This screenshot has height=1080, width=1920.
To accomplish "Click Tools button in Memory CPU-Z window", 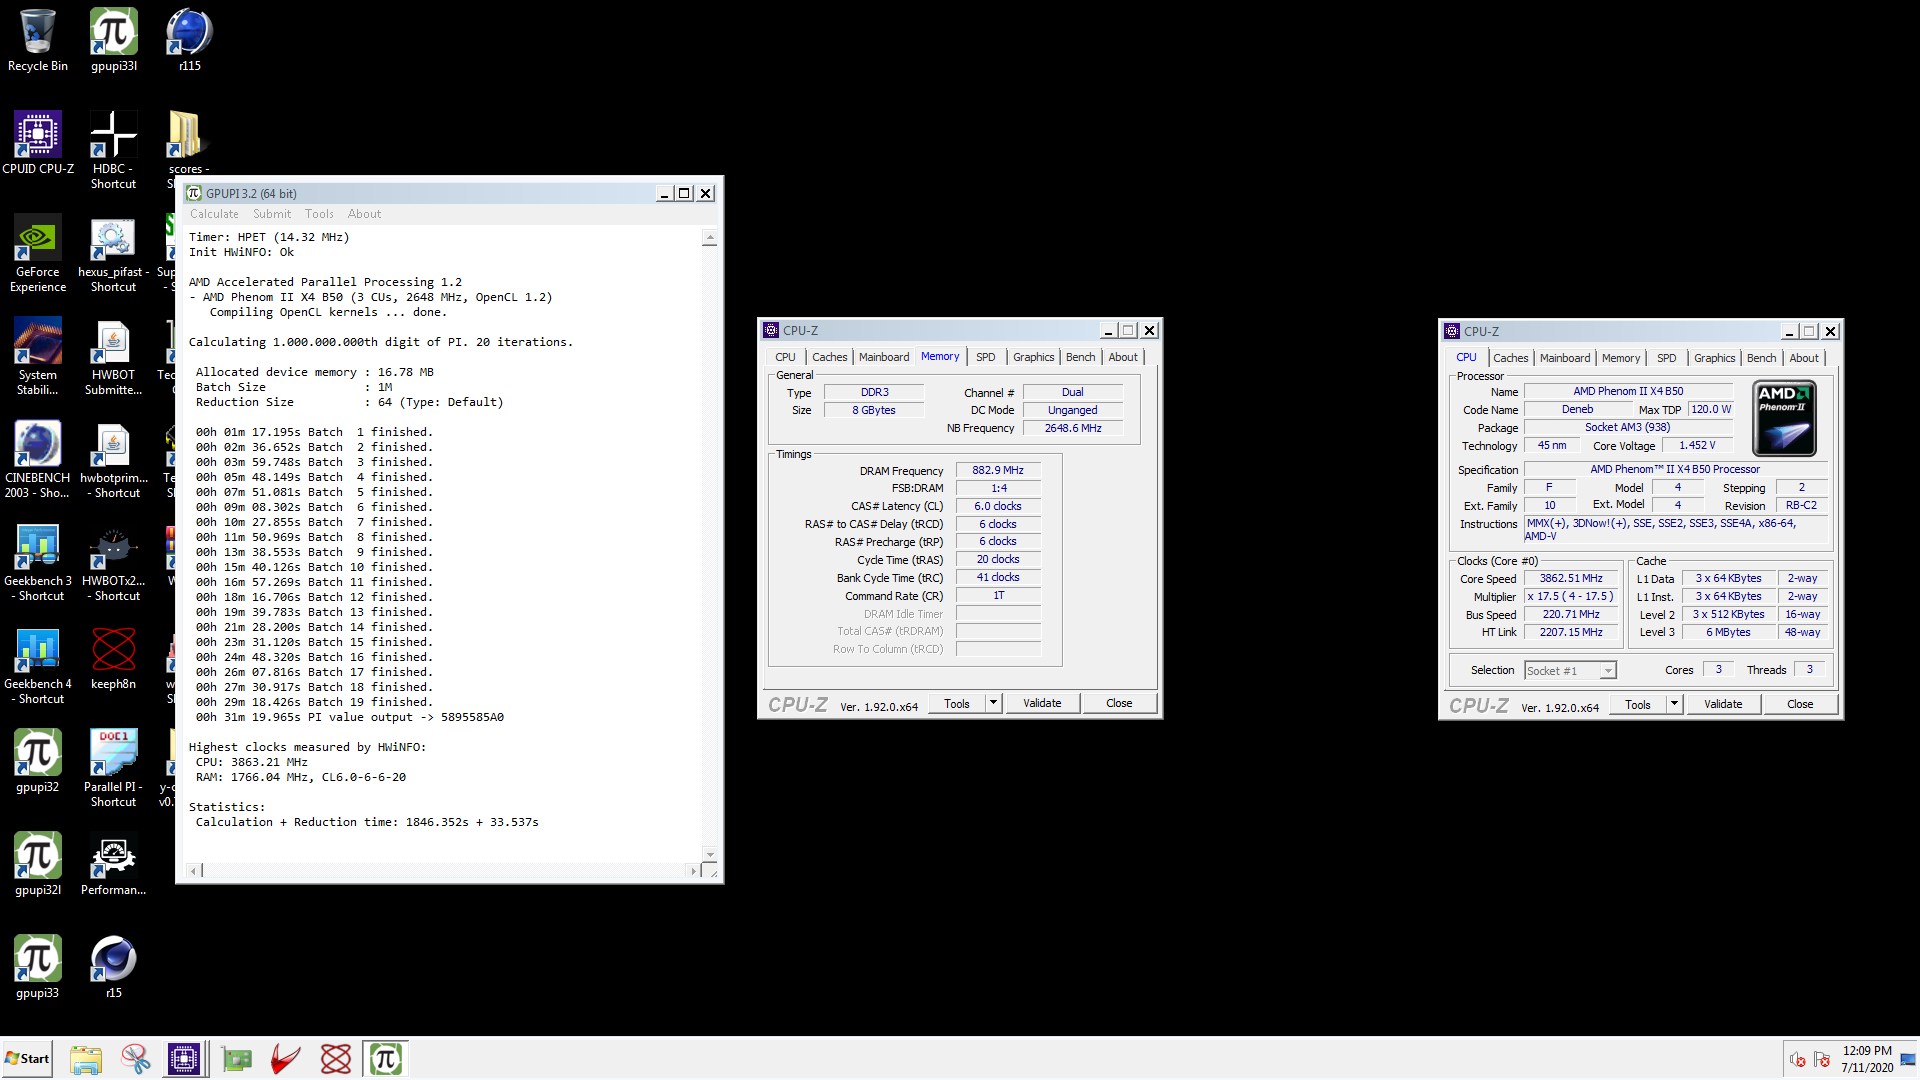I will (957, 703).
